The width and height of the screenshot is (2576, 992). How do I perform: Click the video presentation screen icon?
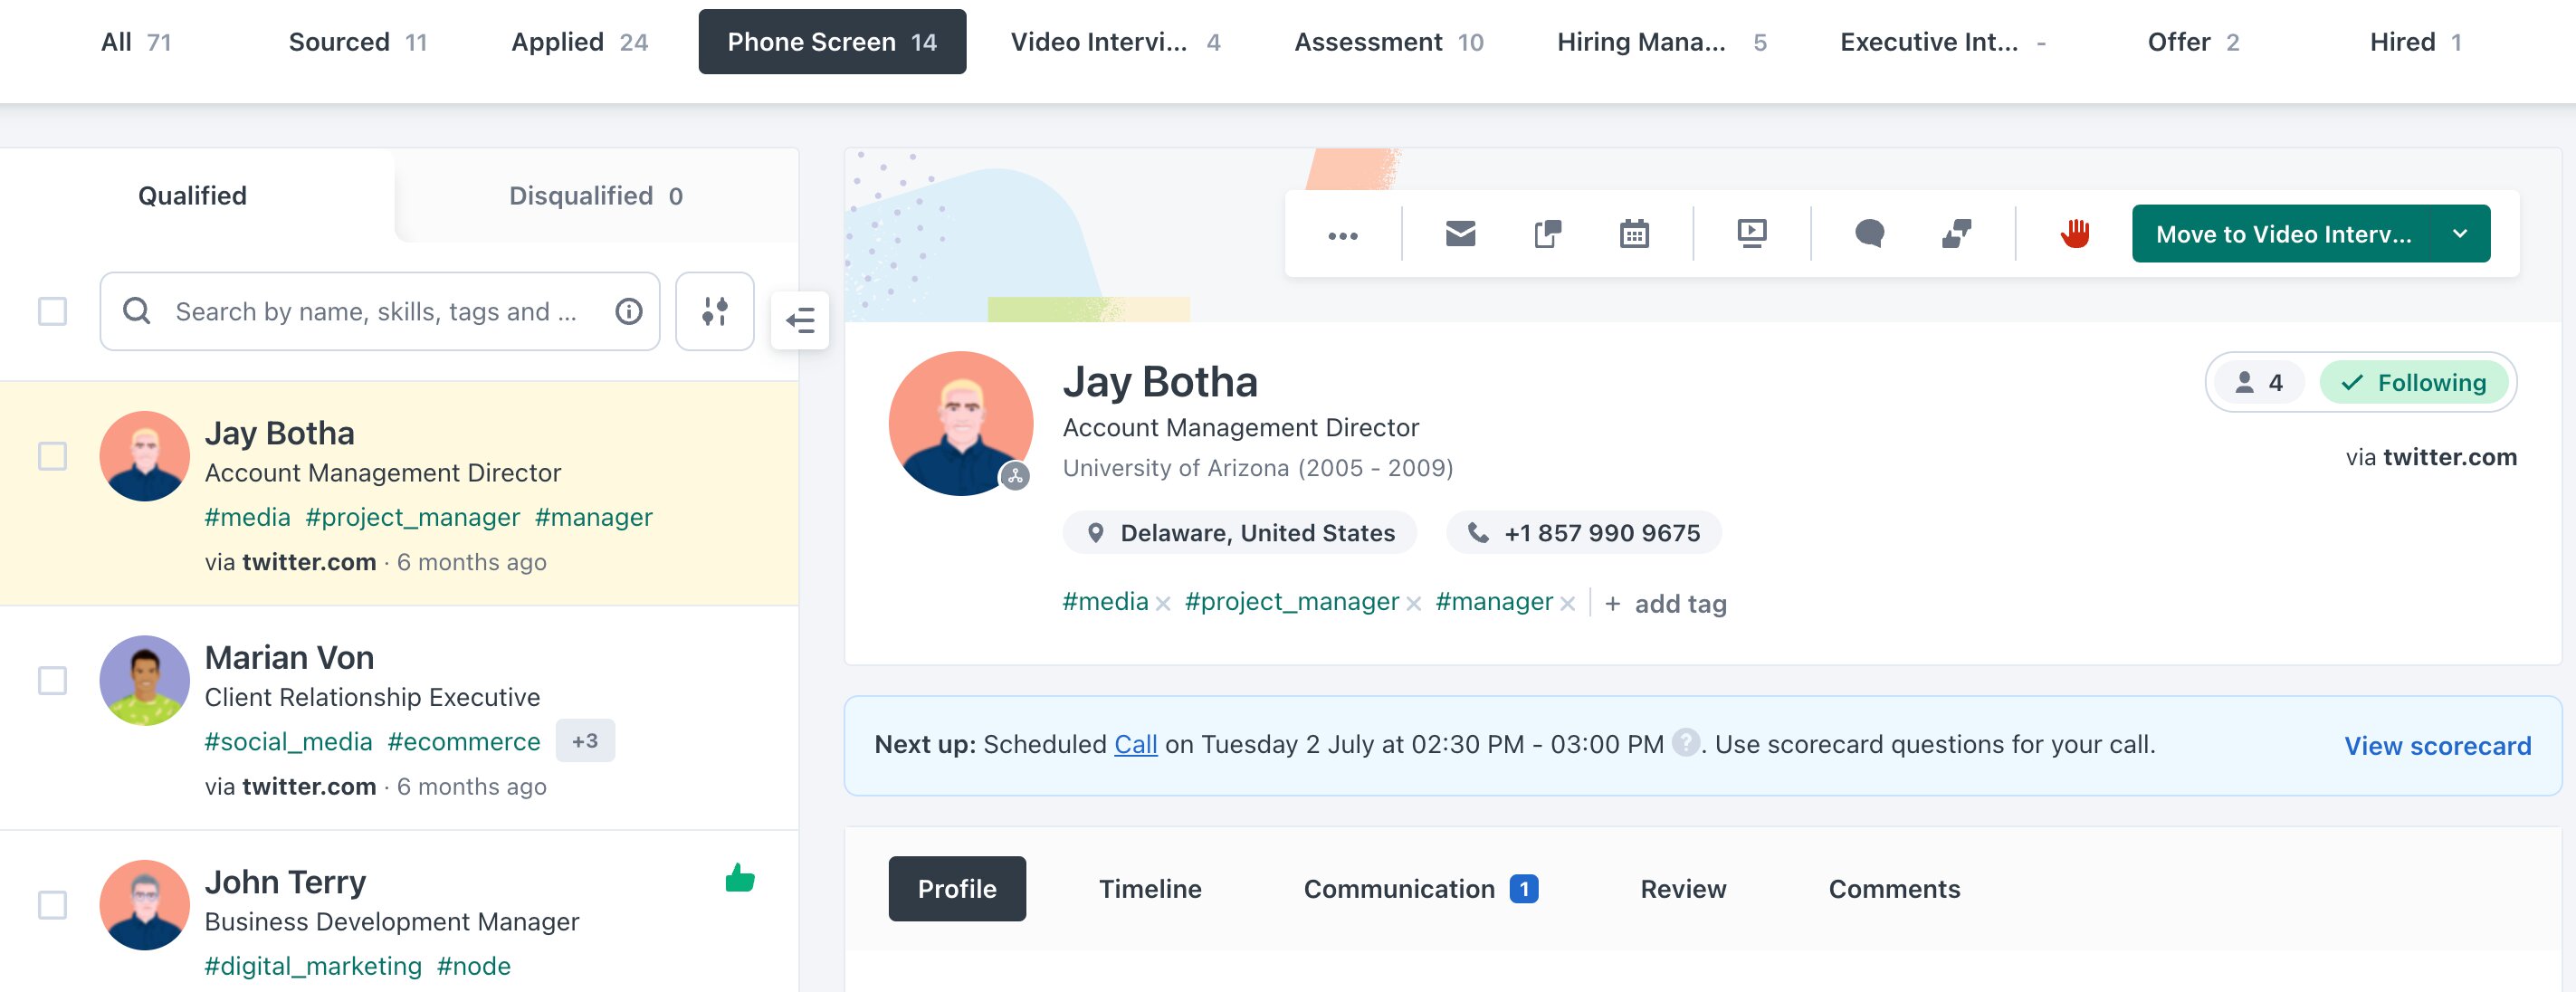point(1752,235)
